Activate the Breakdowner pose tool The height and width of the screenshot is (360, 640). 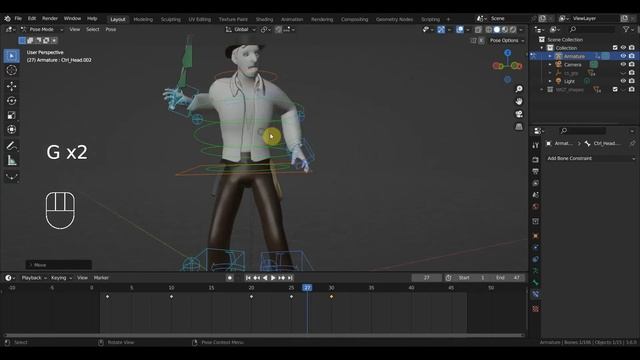pyautogui.click(x=11, y=176)
